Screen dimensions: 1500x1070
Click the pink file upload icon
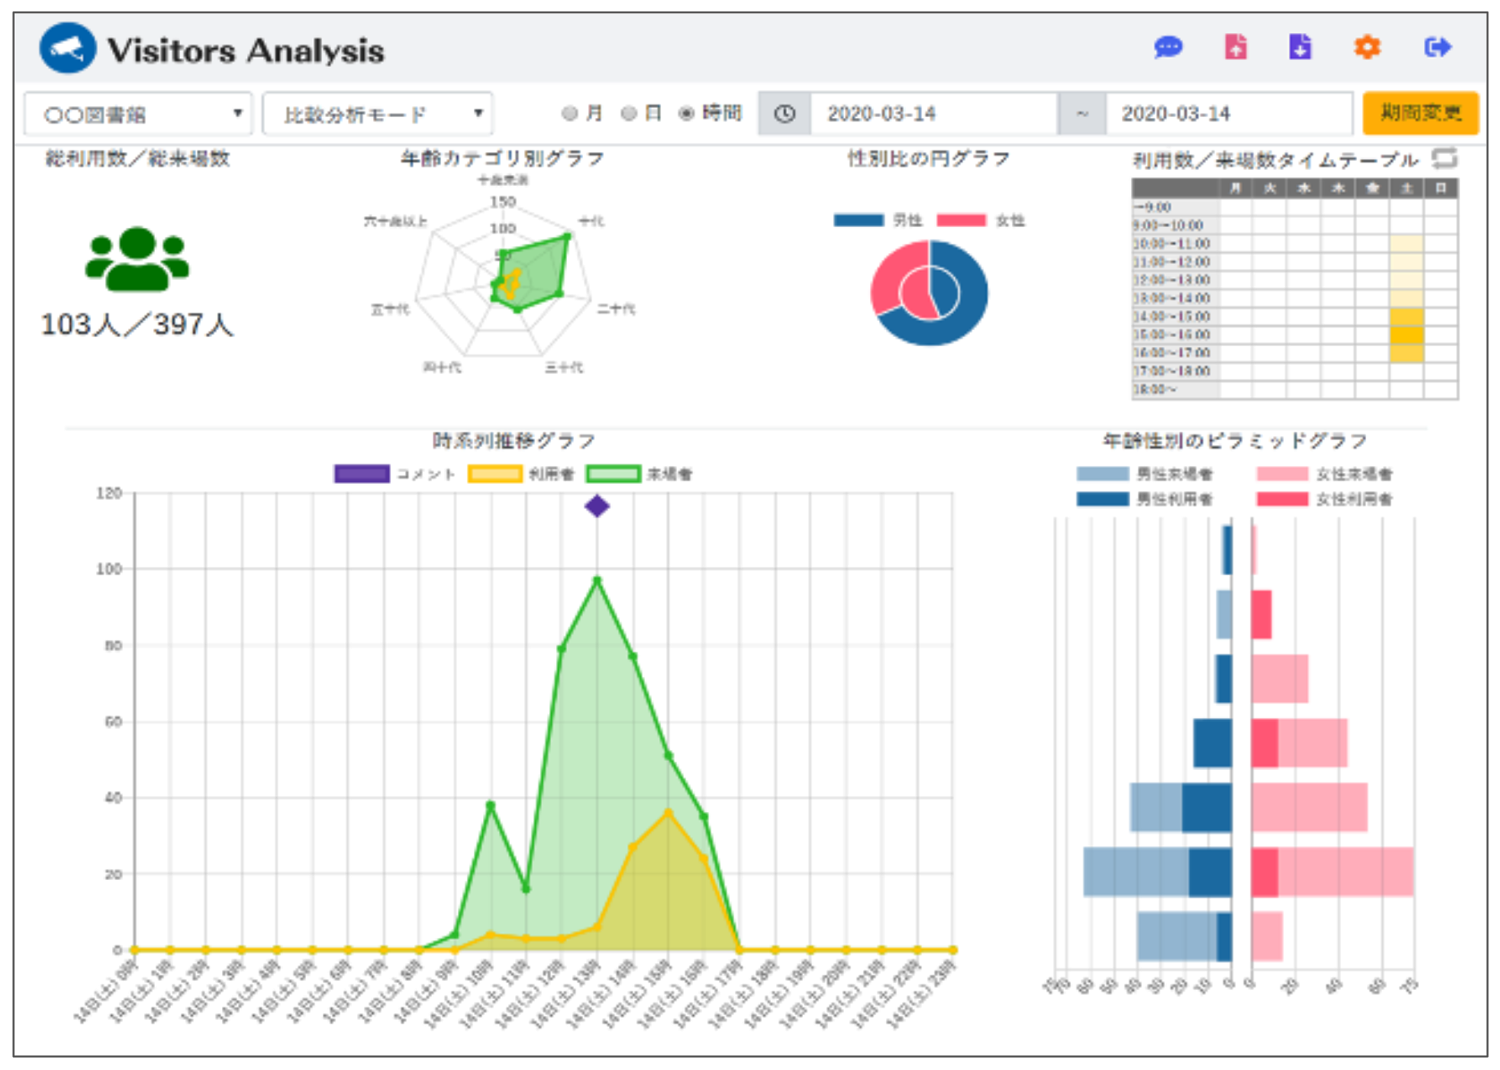pyautogui.click(x=1236, y=46)
